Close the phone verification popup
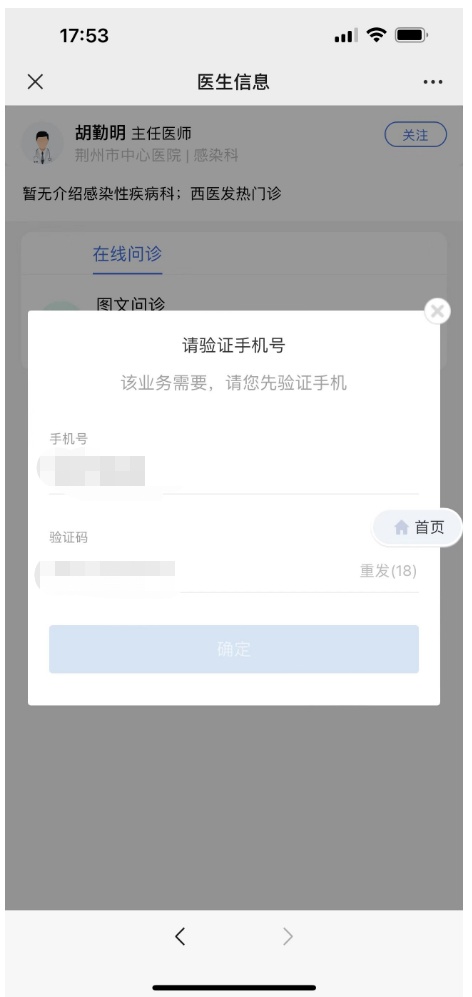 [x=437, y=311]
